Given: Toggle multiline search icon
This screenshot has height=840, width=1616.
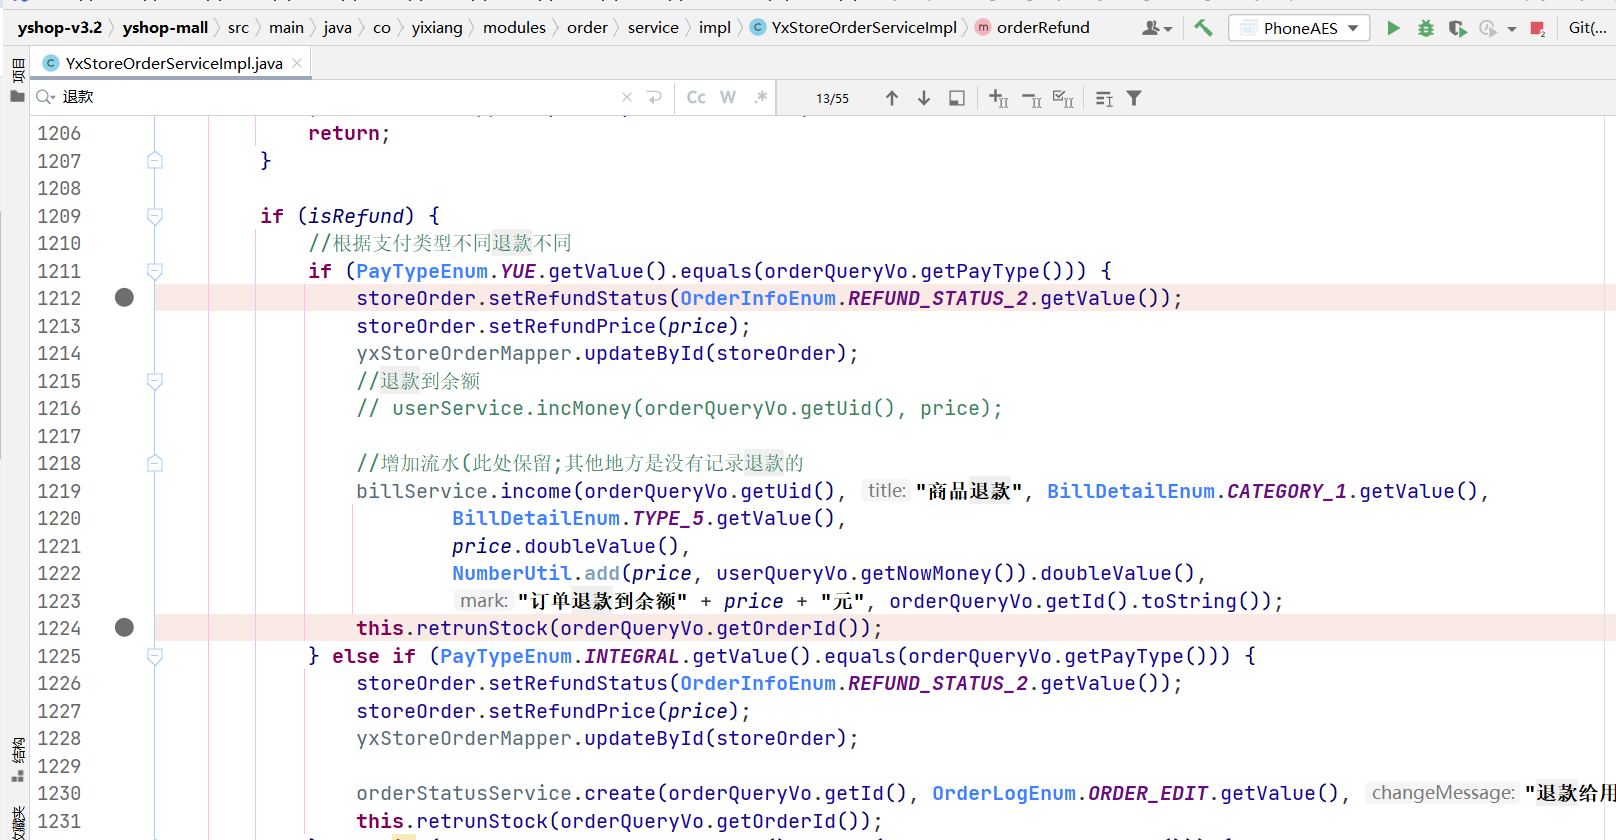Looking at the screenshot, I should point(1104,98).
